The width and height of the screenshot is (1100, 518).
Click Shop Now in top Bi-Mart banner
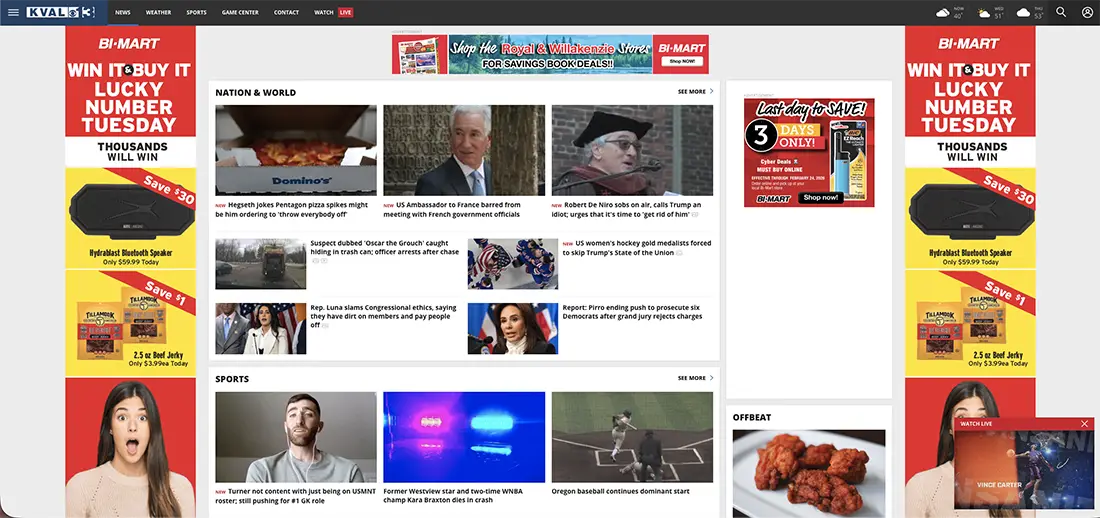pyautogui.click(x=682, y=62)
